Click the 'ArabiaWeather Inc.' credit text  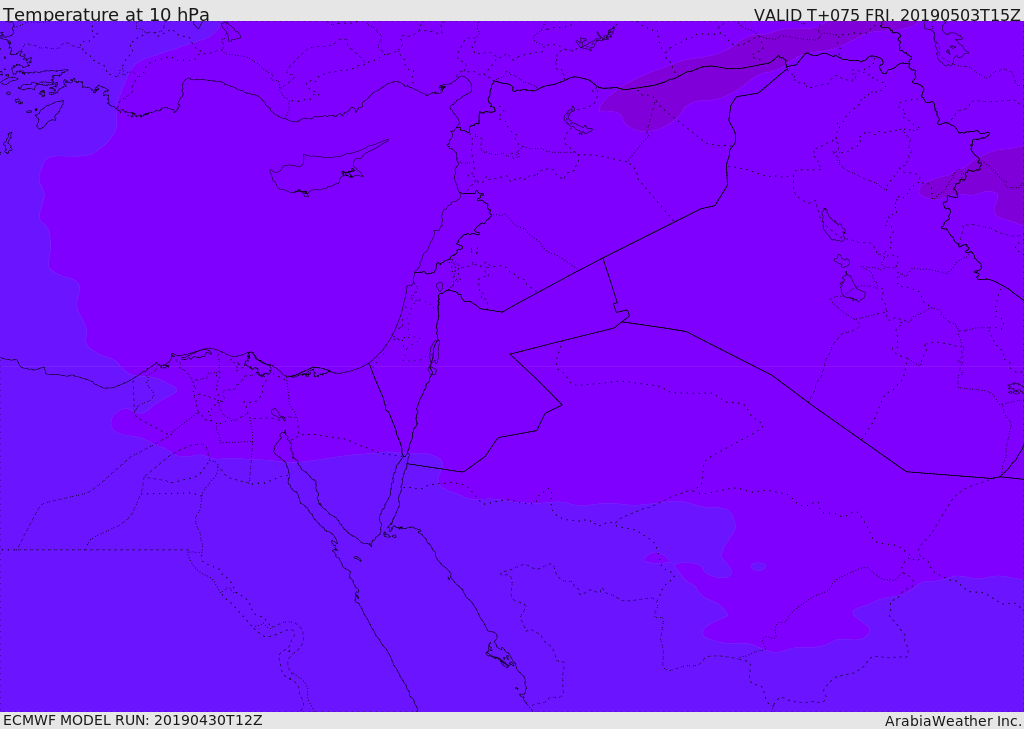click(x=953, y=721)
